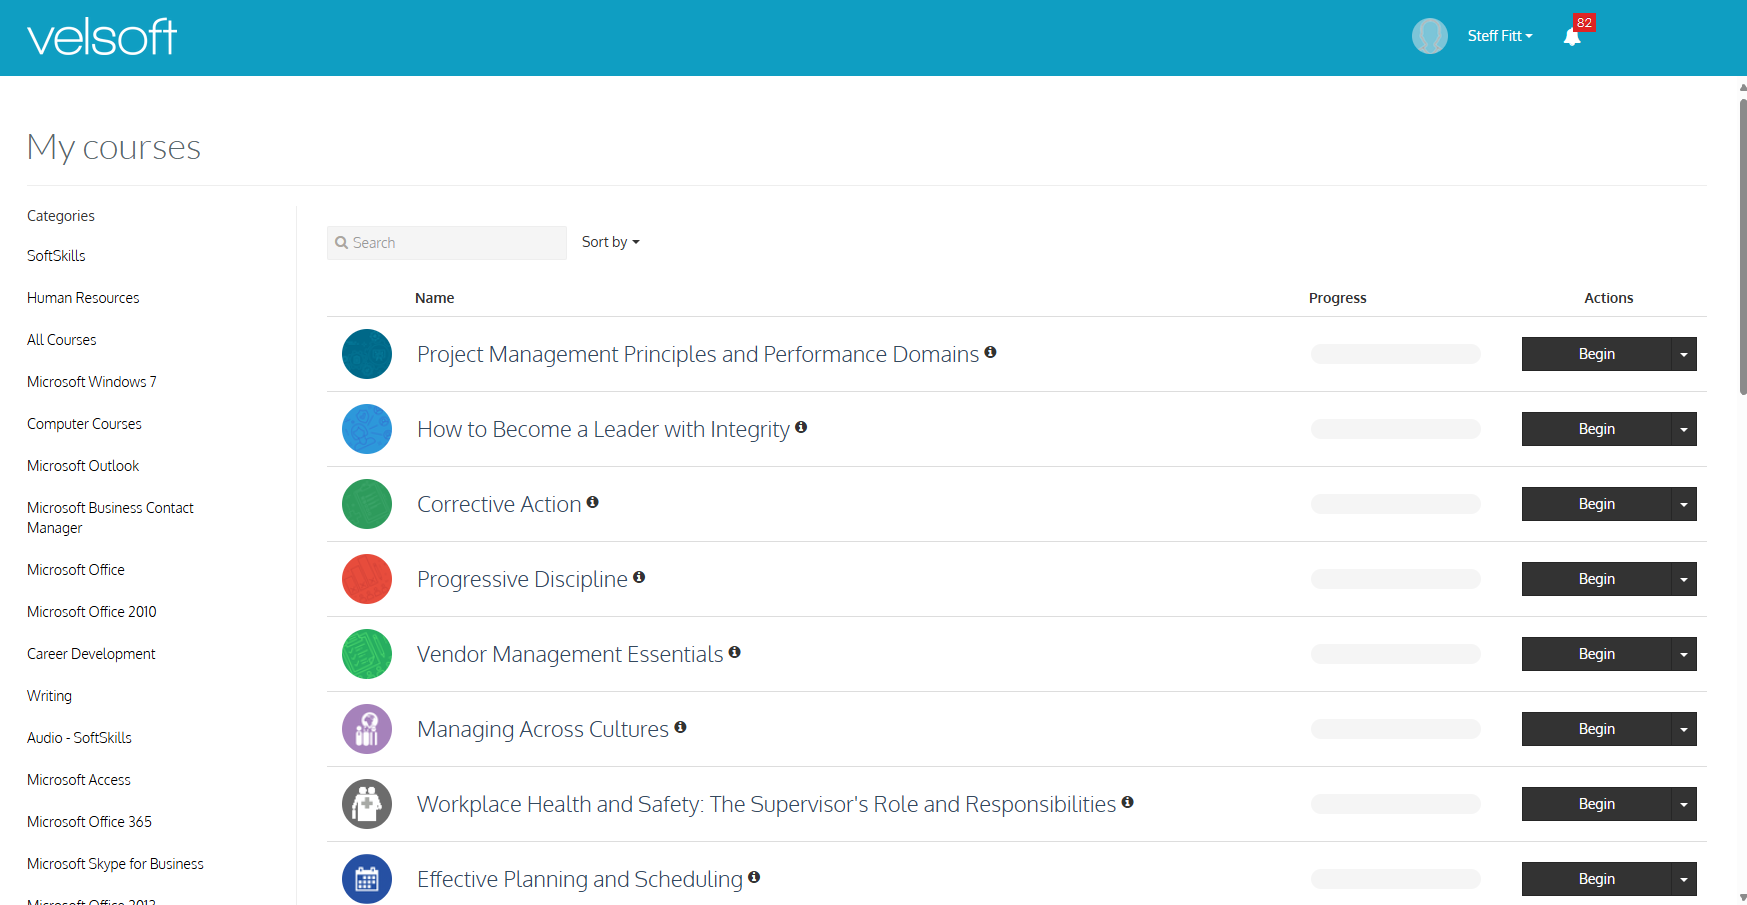1747x905 pixels.
Task: Open the Steff Fitt account dropdown
Action: 1500,36
